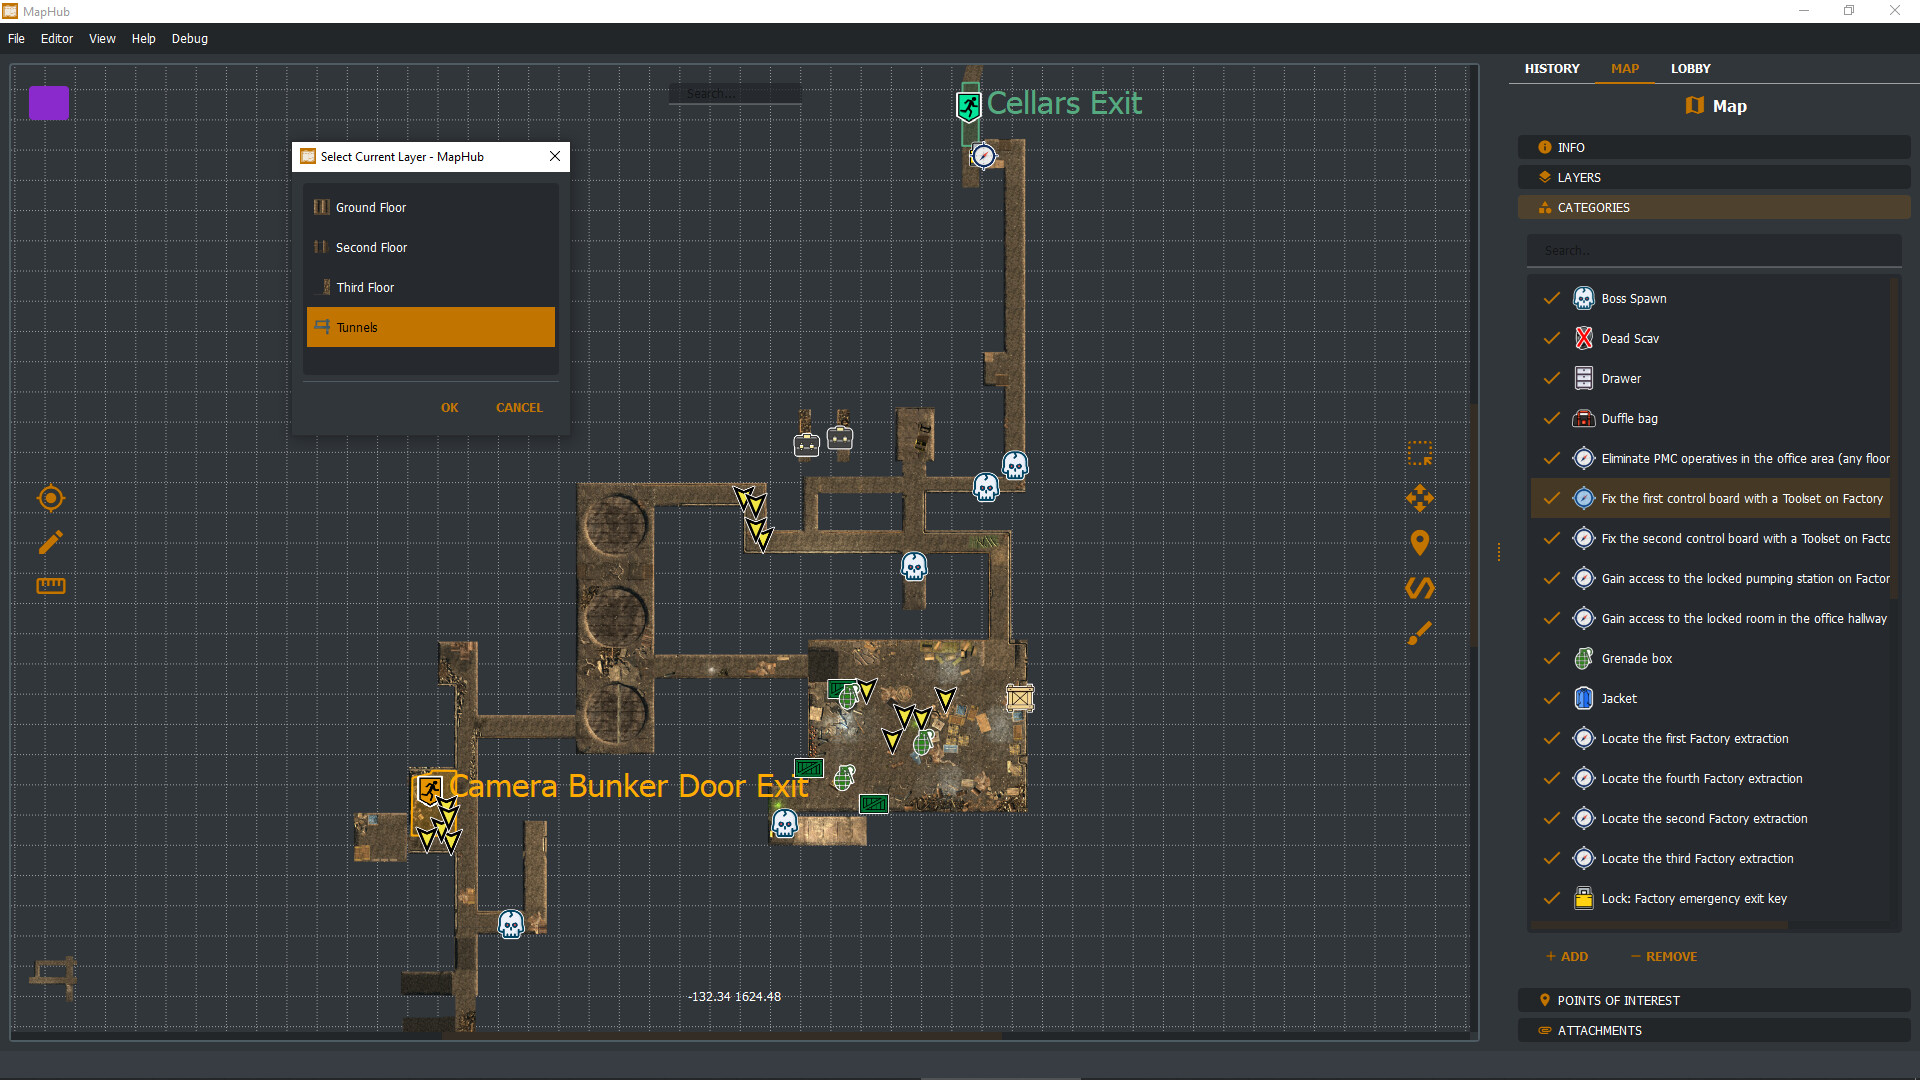Select the measure ruler tool
Viewport: 1920px width, 1080px height.
50,585
